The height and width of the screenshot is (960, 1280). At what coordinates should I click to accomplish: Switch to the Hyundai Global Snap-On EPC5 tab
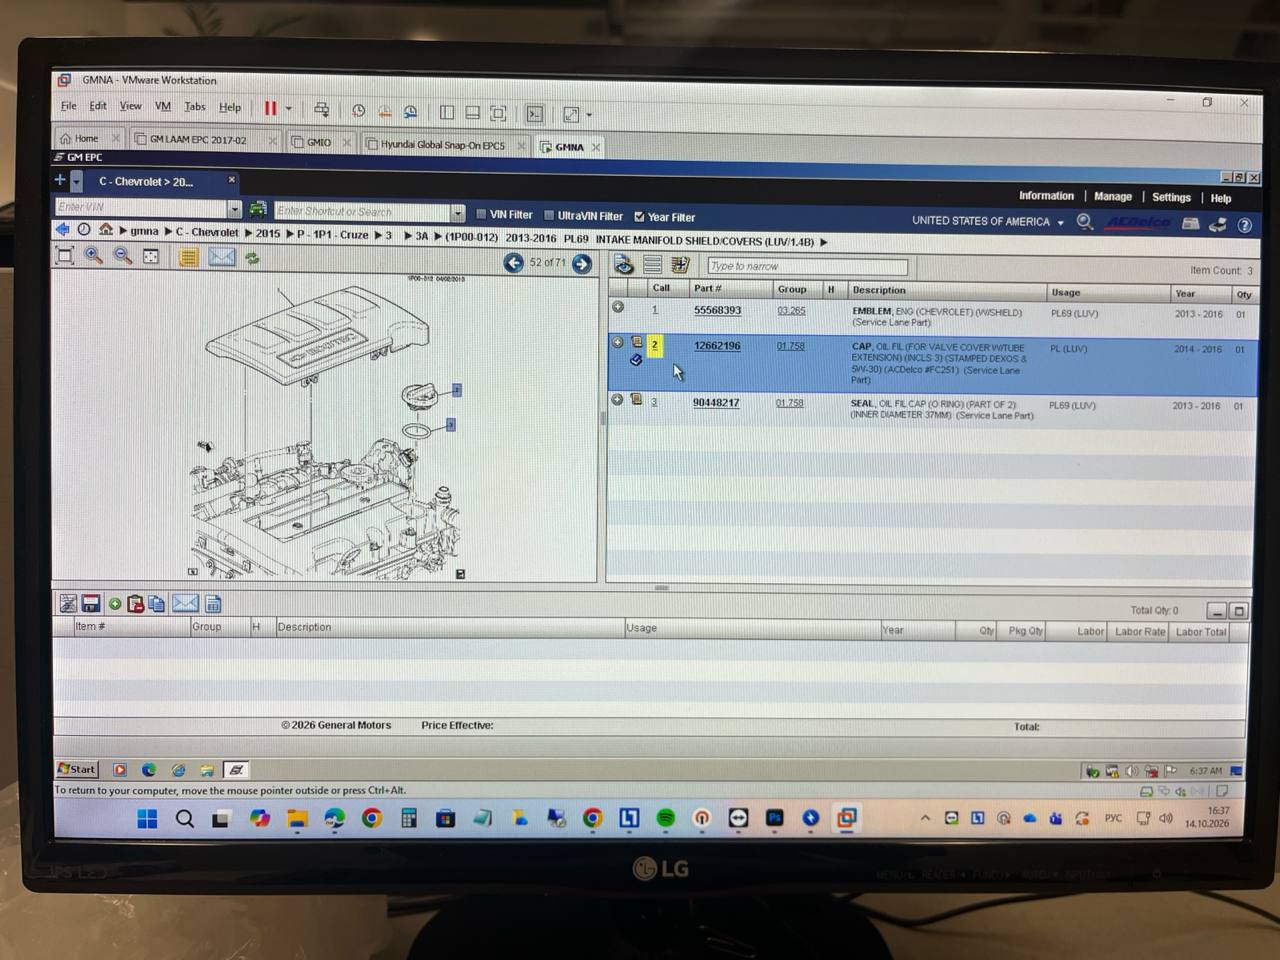coord(443,144)
